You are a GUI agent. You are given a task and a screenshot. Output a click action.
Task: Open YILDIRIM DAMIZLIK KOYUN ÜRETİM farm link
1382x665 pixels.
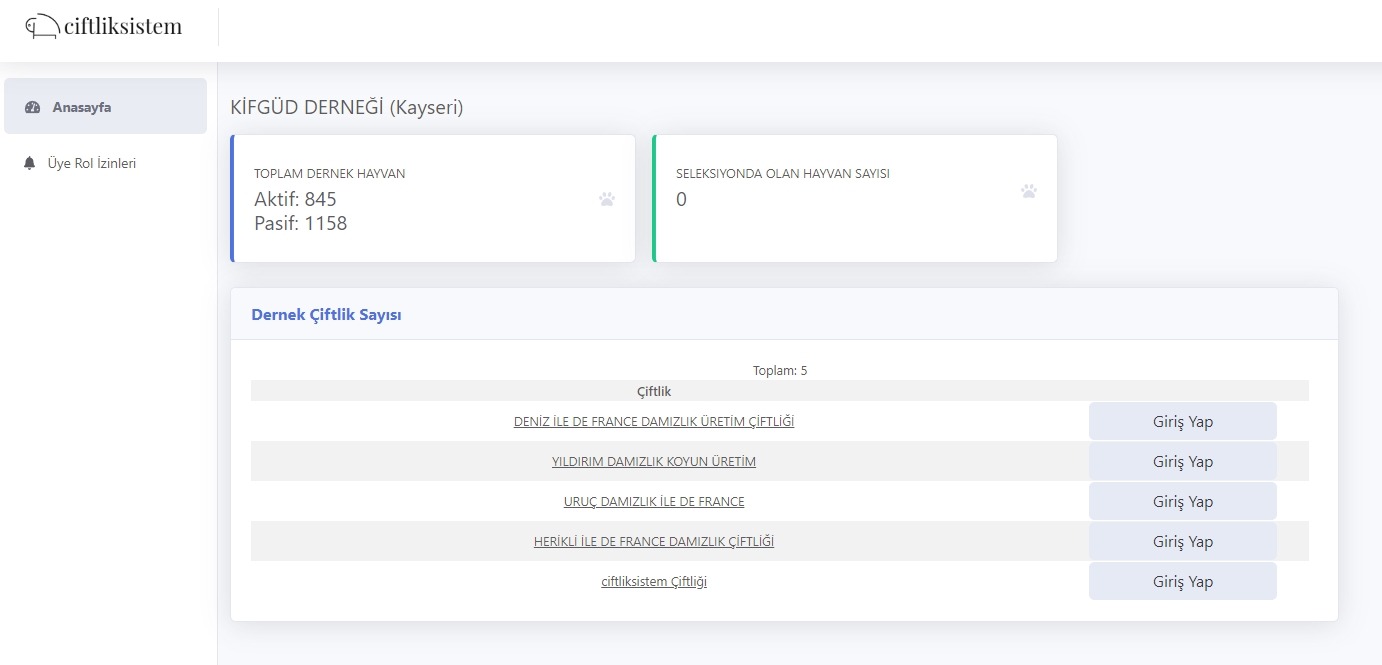[x=654, y=462]
